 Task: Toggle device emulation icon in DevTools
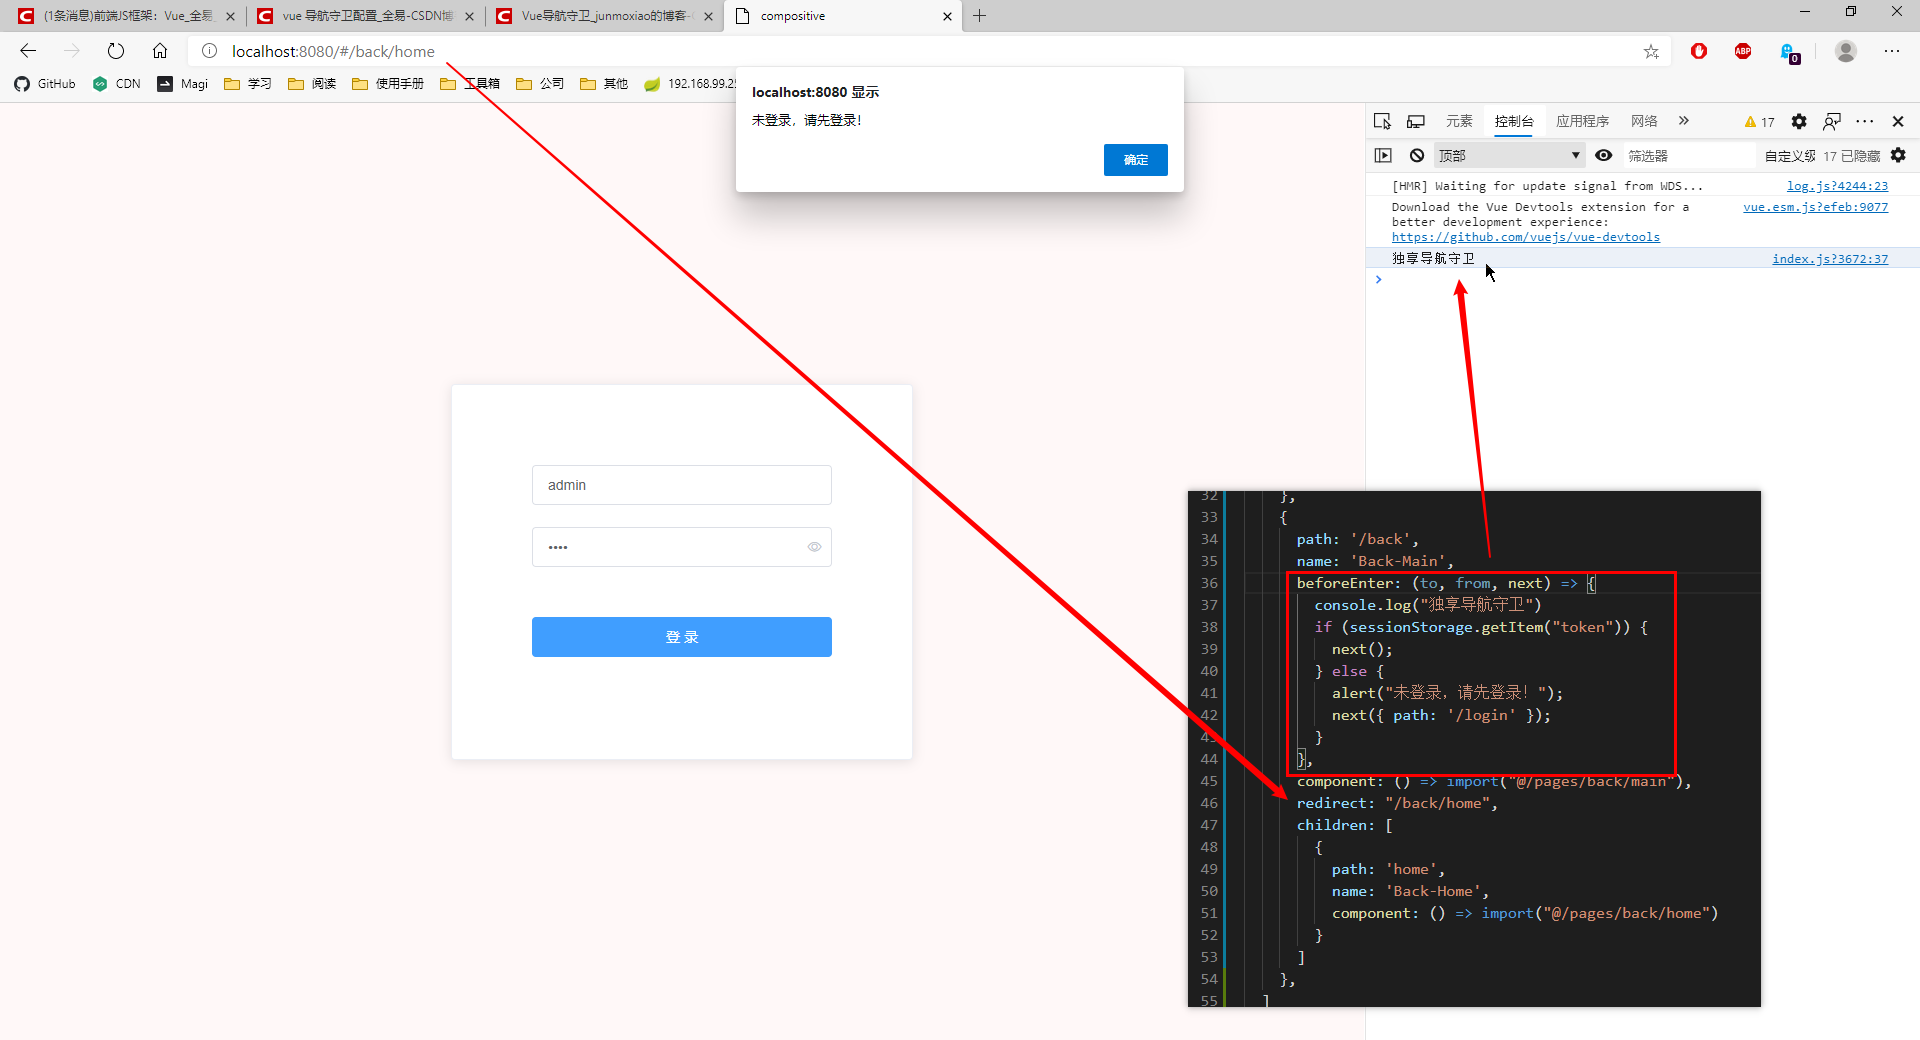coord(1416,121)
